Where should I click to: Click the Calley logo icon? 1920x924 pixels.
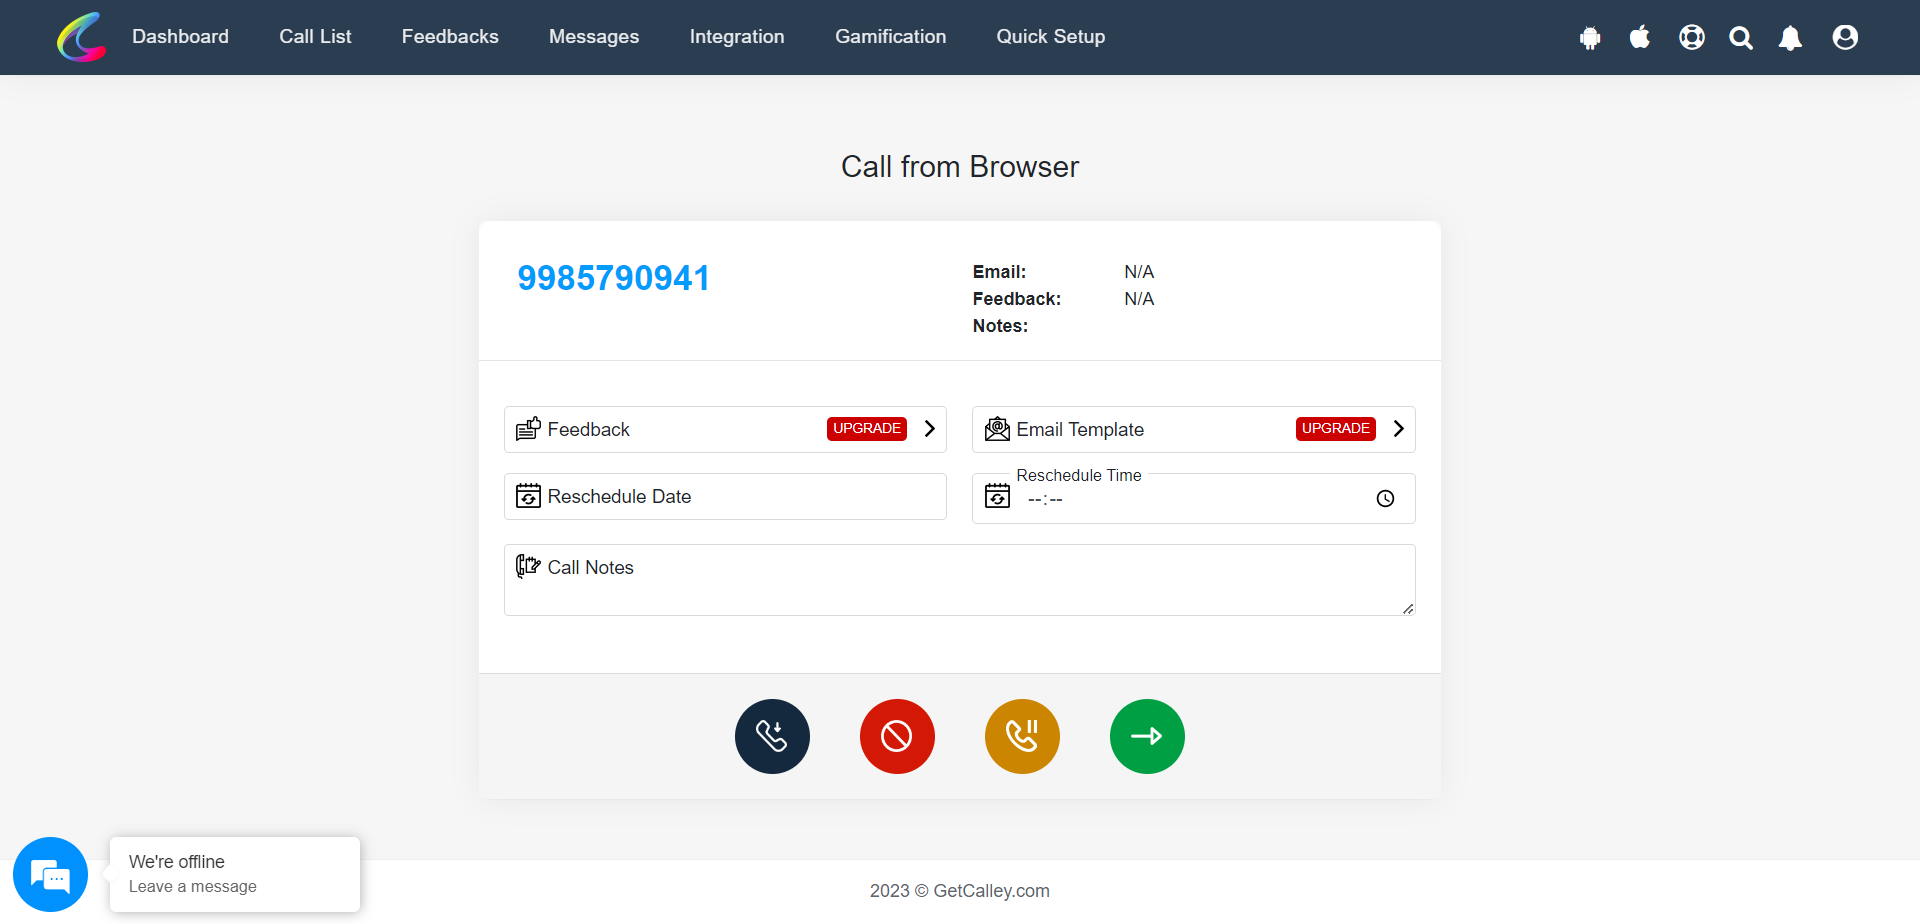tap(82, 37)
